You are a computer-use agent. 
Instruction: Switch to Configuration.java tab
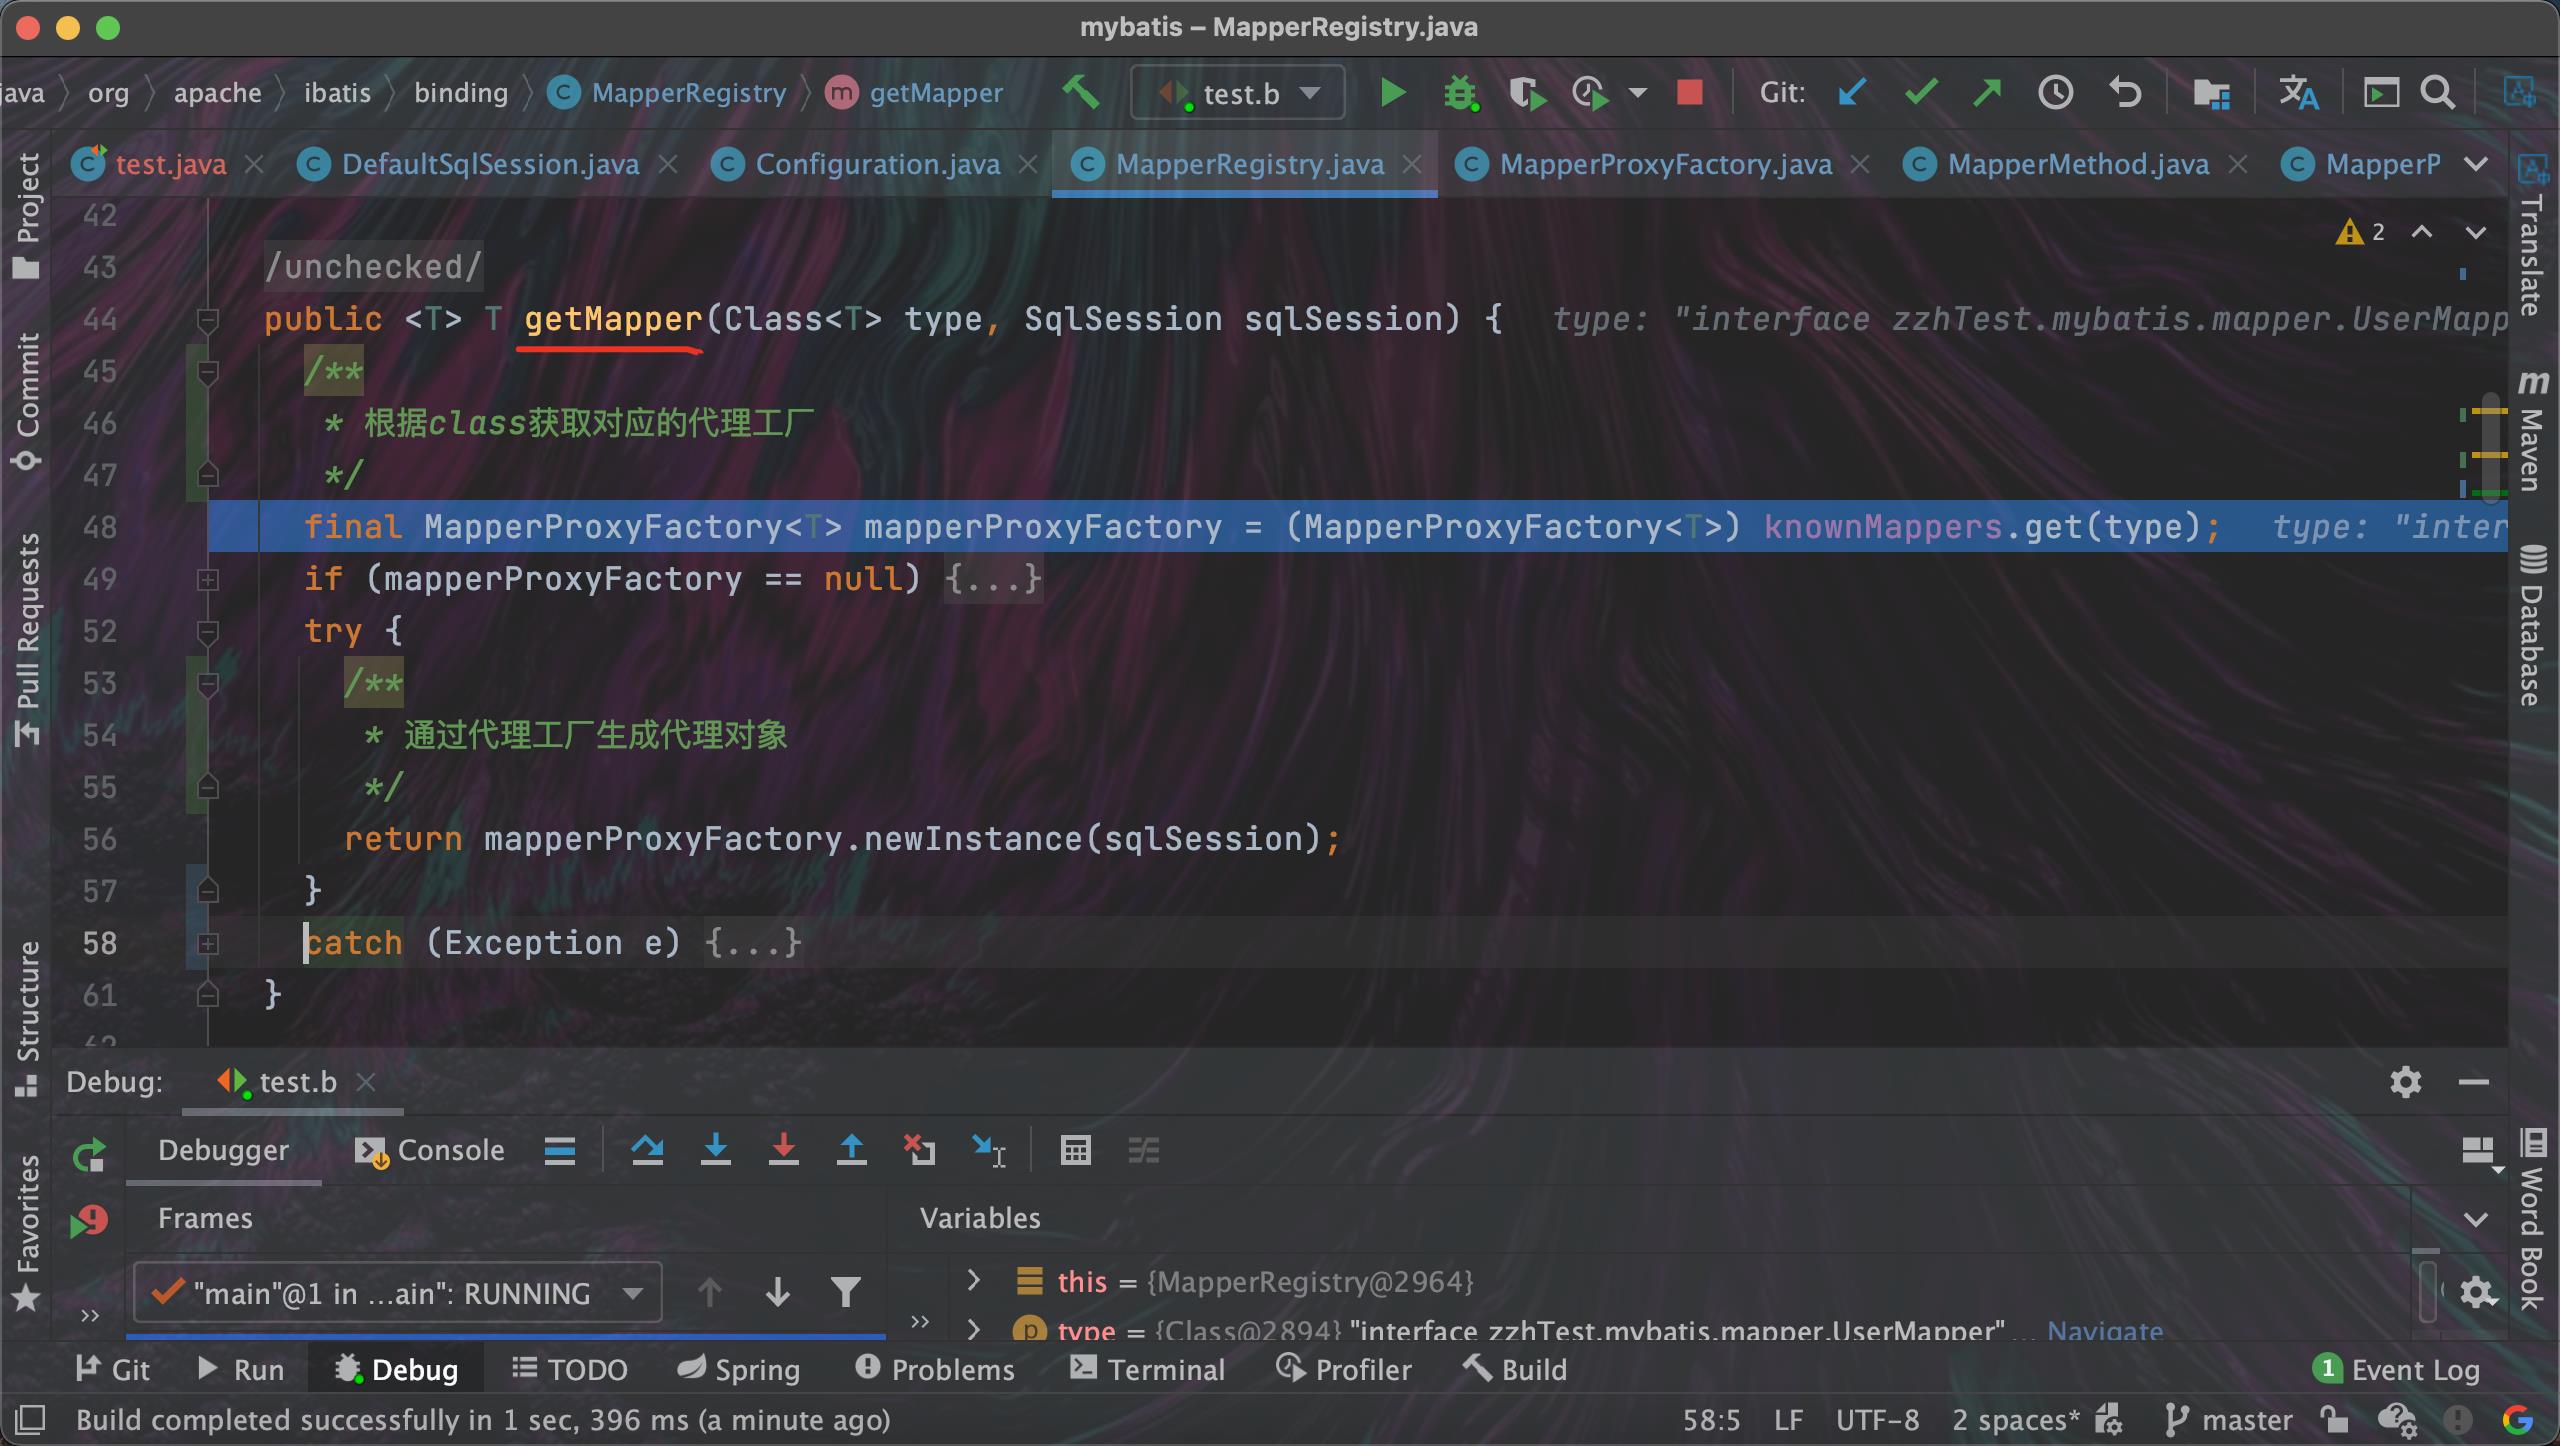[877, 164]
